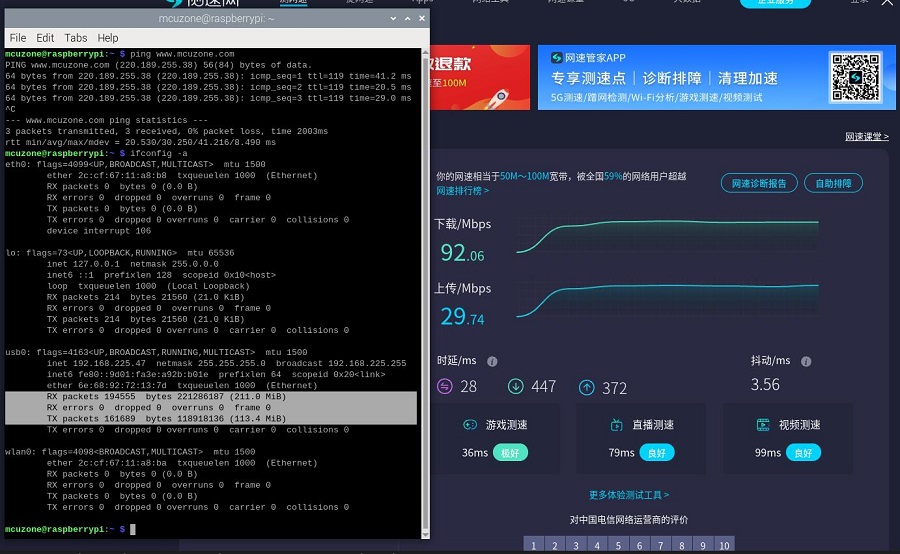This screenshot has height=554, width=900.
Task: Open the 网速排行榜 link
Action: pyautogui.click(x=463, y=191)
